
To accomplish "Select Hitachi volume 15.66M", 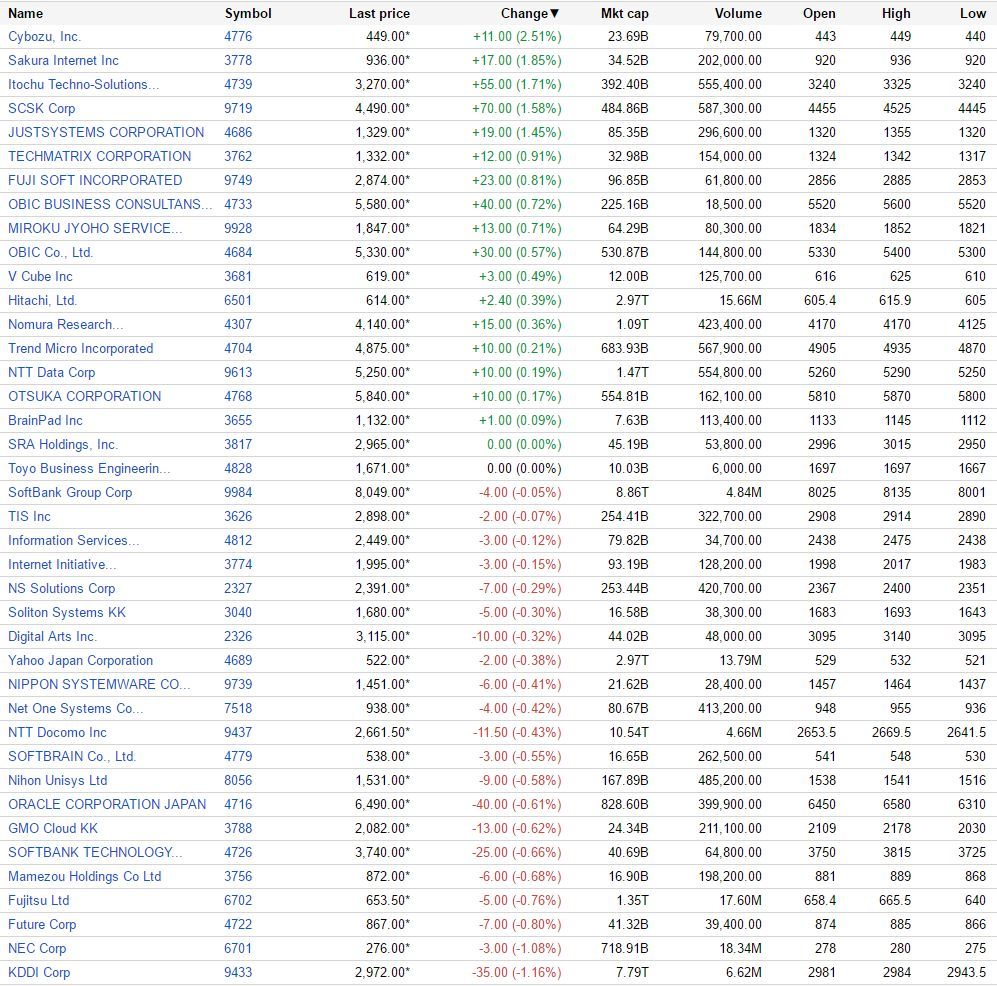I will tap(740, 301).
